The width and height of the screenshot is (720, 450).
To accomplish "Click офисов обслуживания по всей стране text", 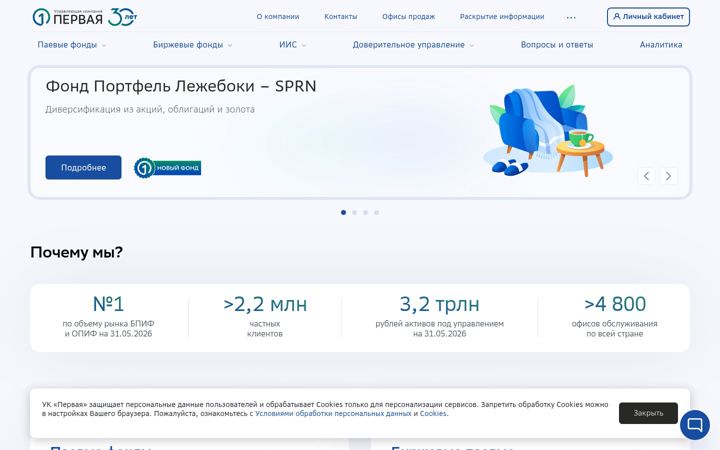I will [614, 329].
